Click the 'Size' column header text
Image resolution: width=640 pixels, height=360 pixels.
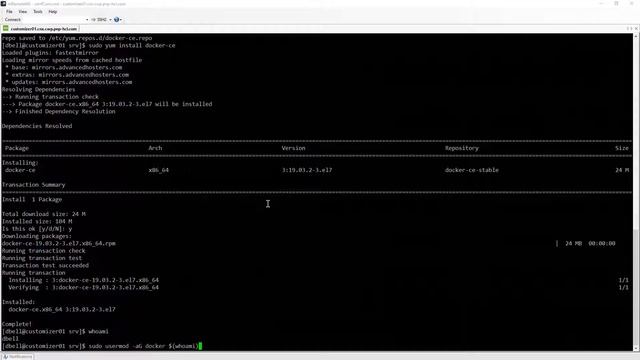click(622, 148)
